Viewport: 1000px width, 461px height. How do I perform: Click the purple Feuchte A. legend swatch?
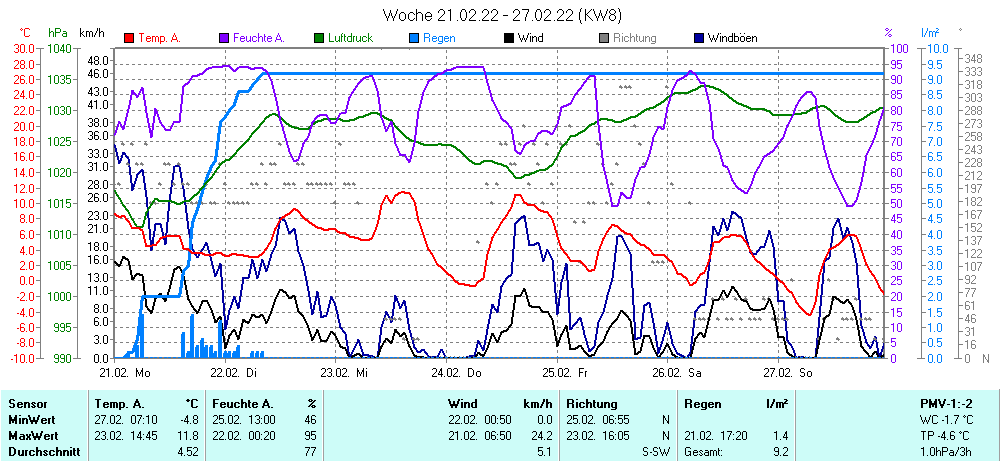[x=224, y=38]
